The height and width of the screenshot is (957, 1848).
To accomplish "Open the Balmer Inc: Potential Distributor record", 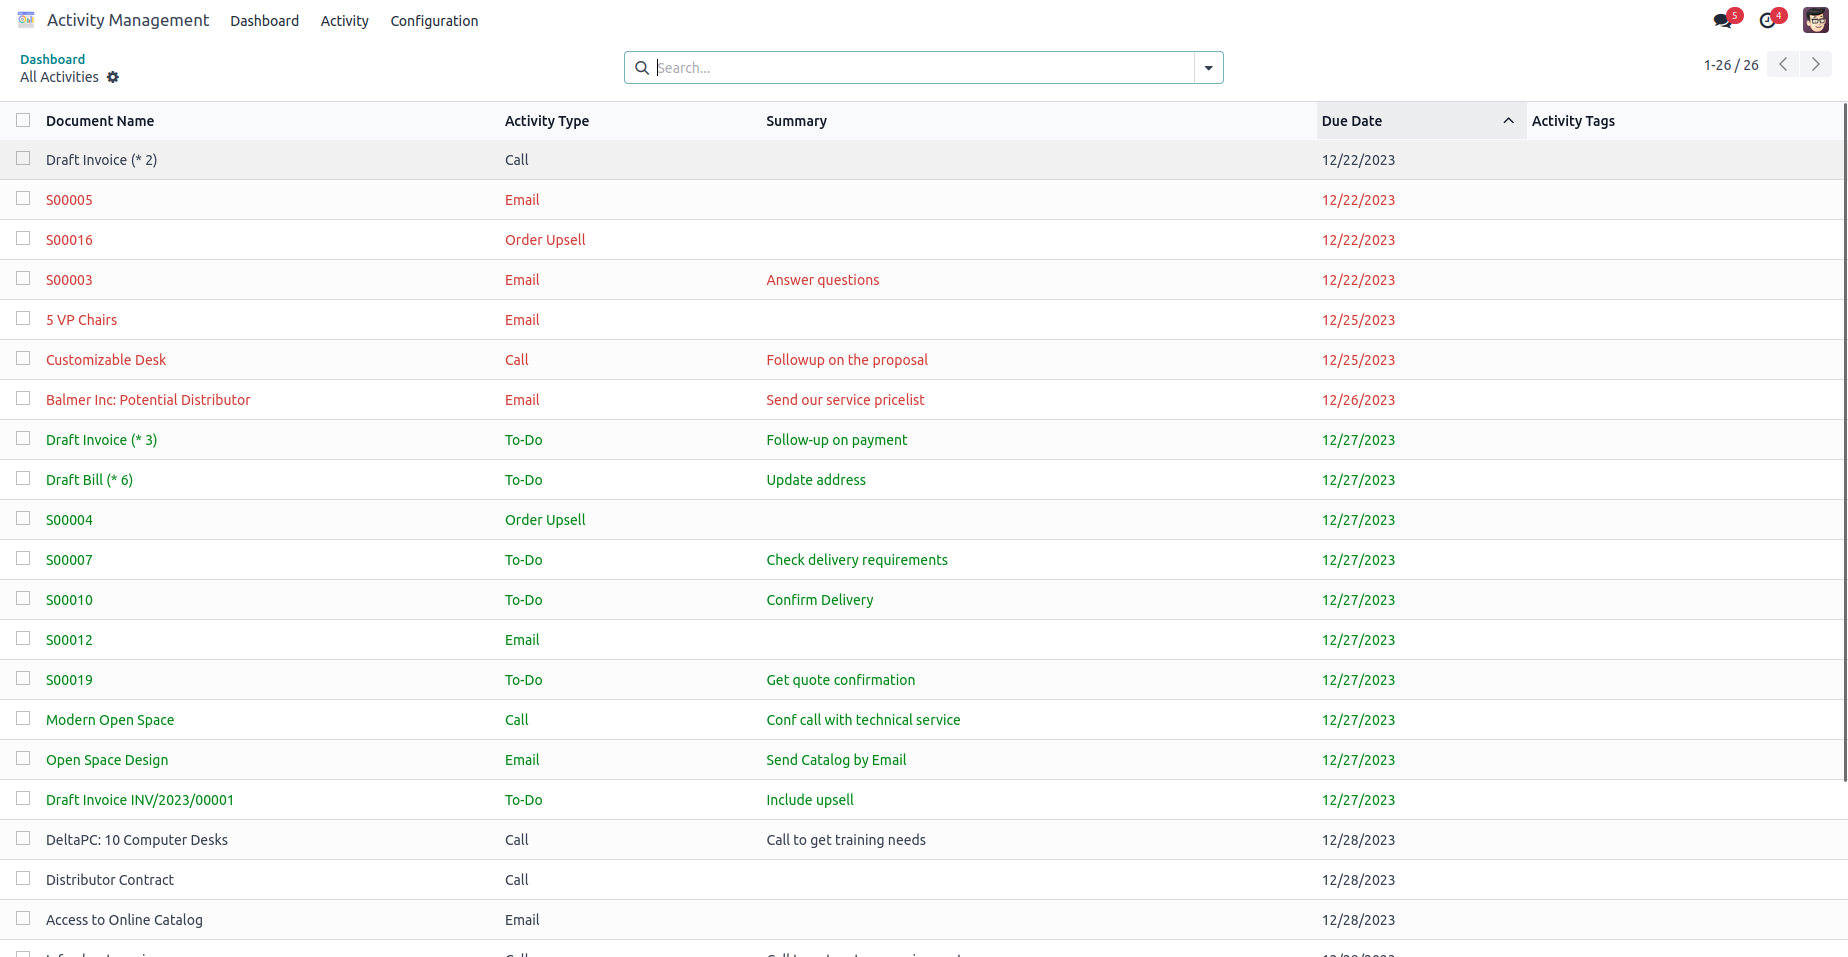I will click(x=148, y=400).
